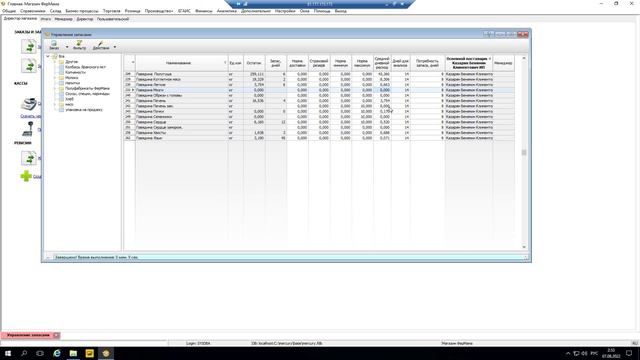Open Task View on taskbar

40,353
